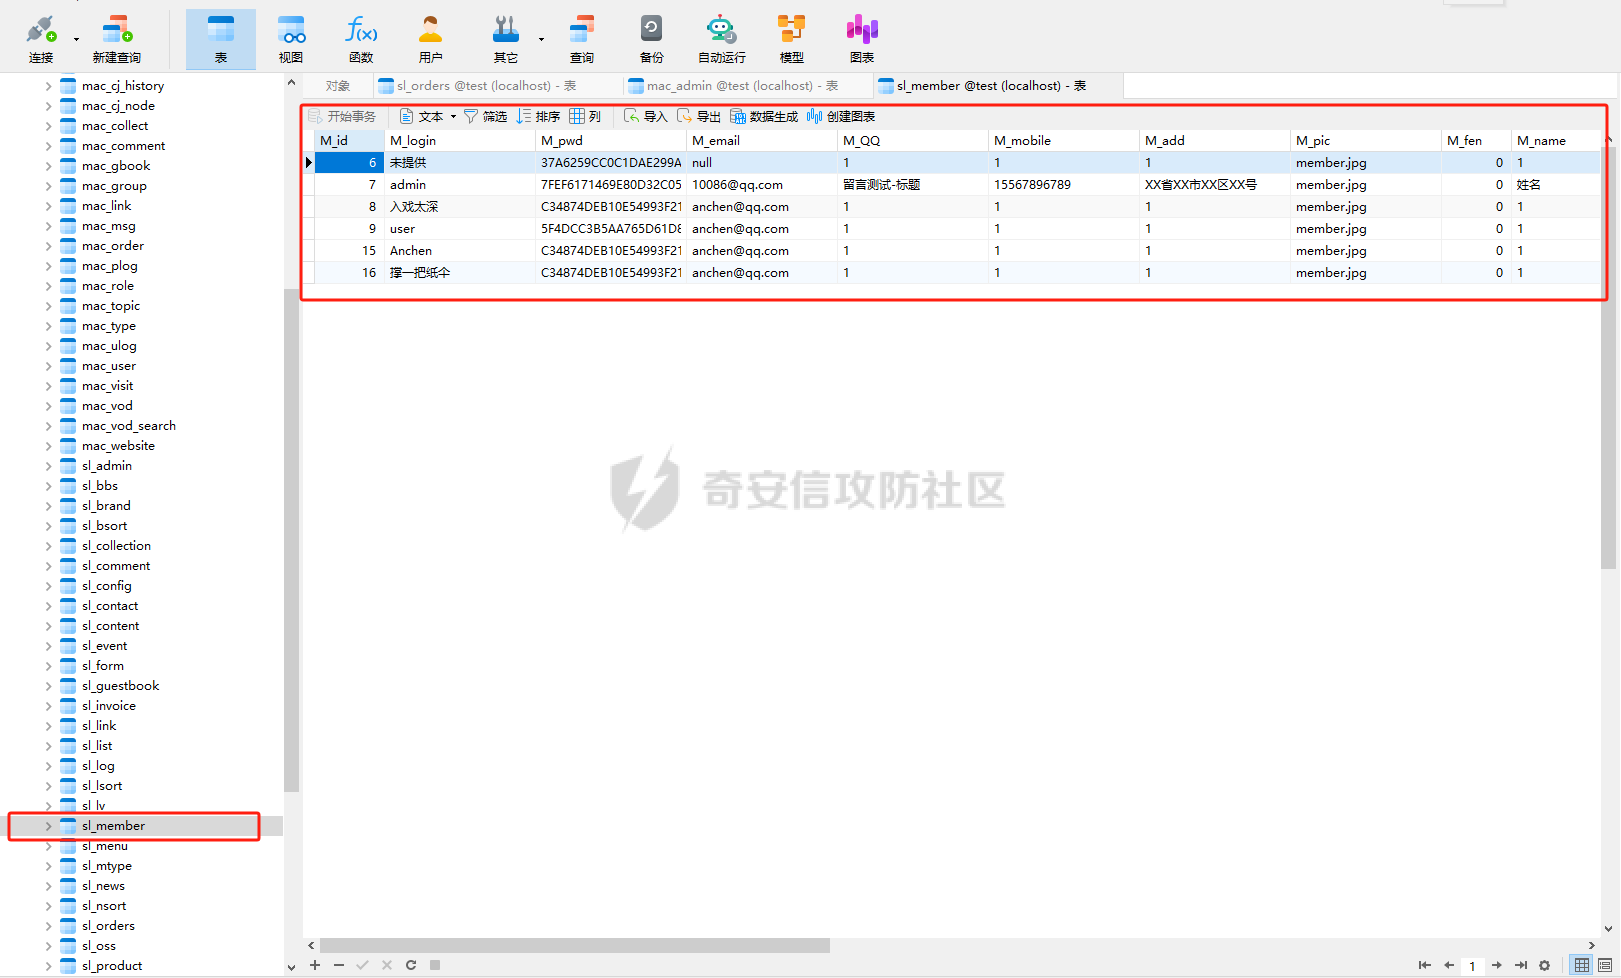Click the M_login column header
The image size is (1621, 978).
point(459,140)
